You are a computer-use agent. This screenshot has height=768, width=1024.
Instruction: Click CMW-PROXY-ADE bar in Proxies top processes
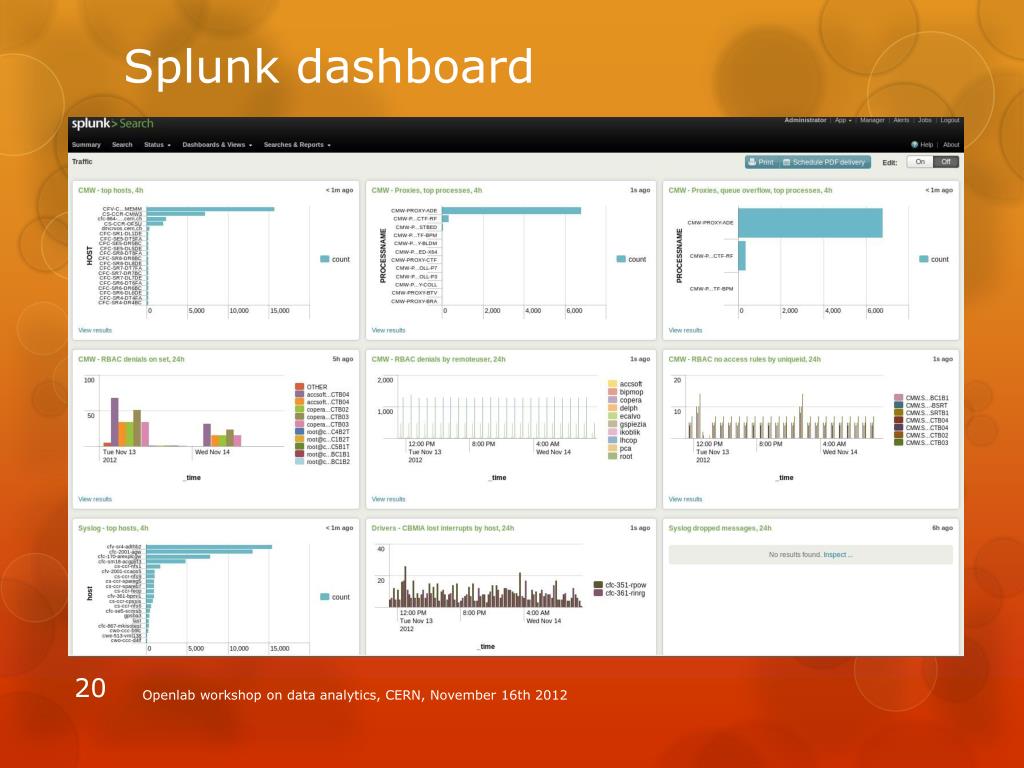tap(511, 210)
